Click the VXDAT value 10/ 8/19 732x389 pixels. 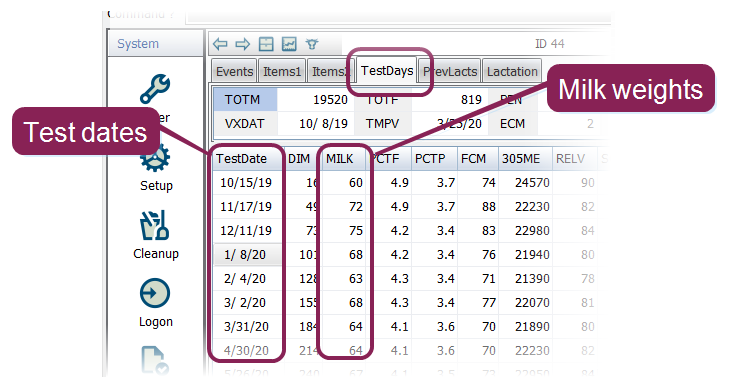(323, 124)
